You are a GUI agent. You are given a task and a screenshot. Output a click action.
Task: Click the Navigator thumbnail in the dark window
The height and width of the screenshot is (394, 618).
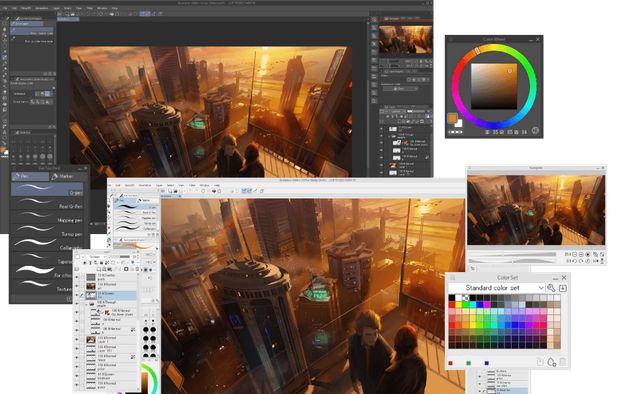tap(406, 40)
